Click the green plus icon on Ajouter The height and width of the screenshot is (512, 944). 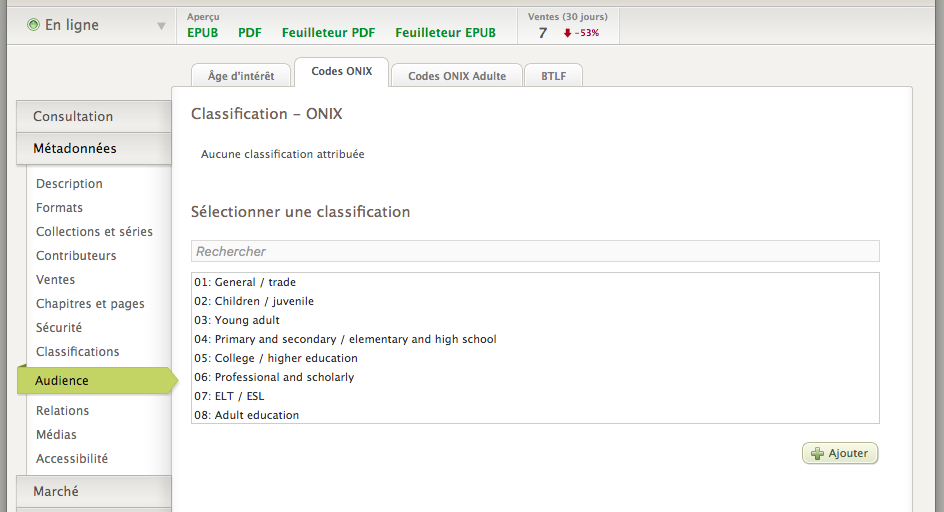click(817, 454)
